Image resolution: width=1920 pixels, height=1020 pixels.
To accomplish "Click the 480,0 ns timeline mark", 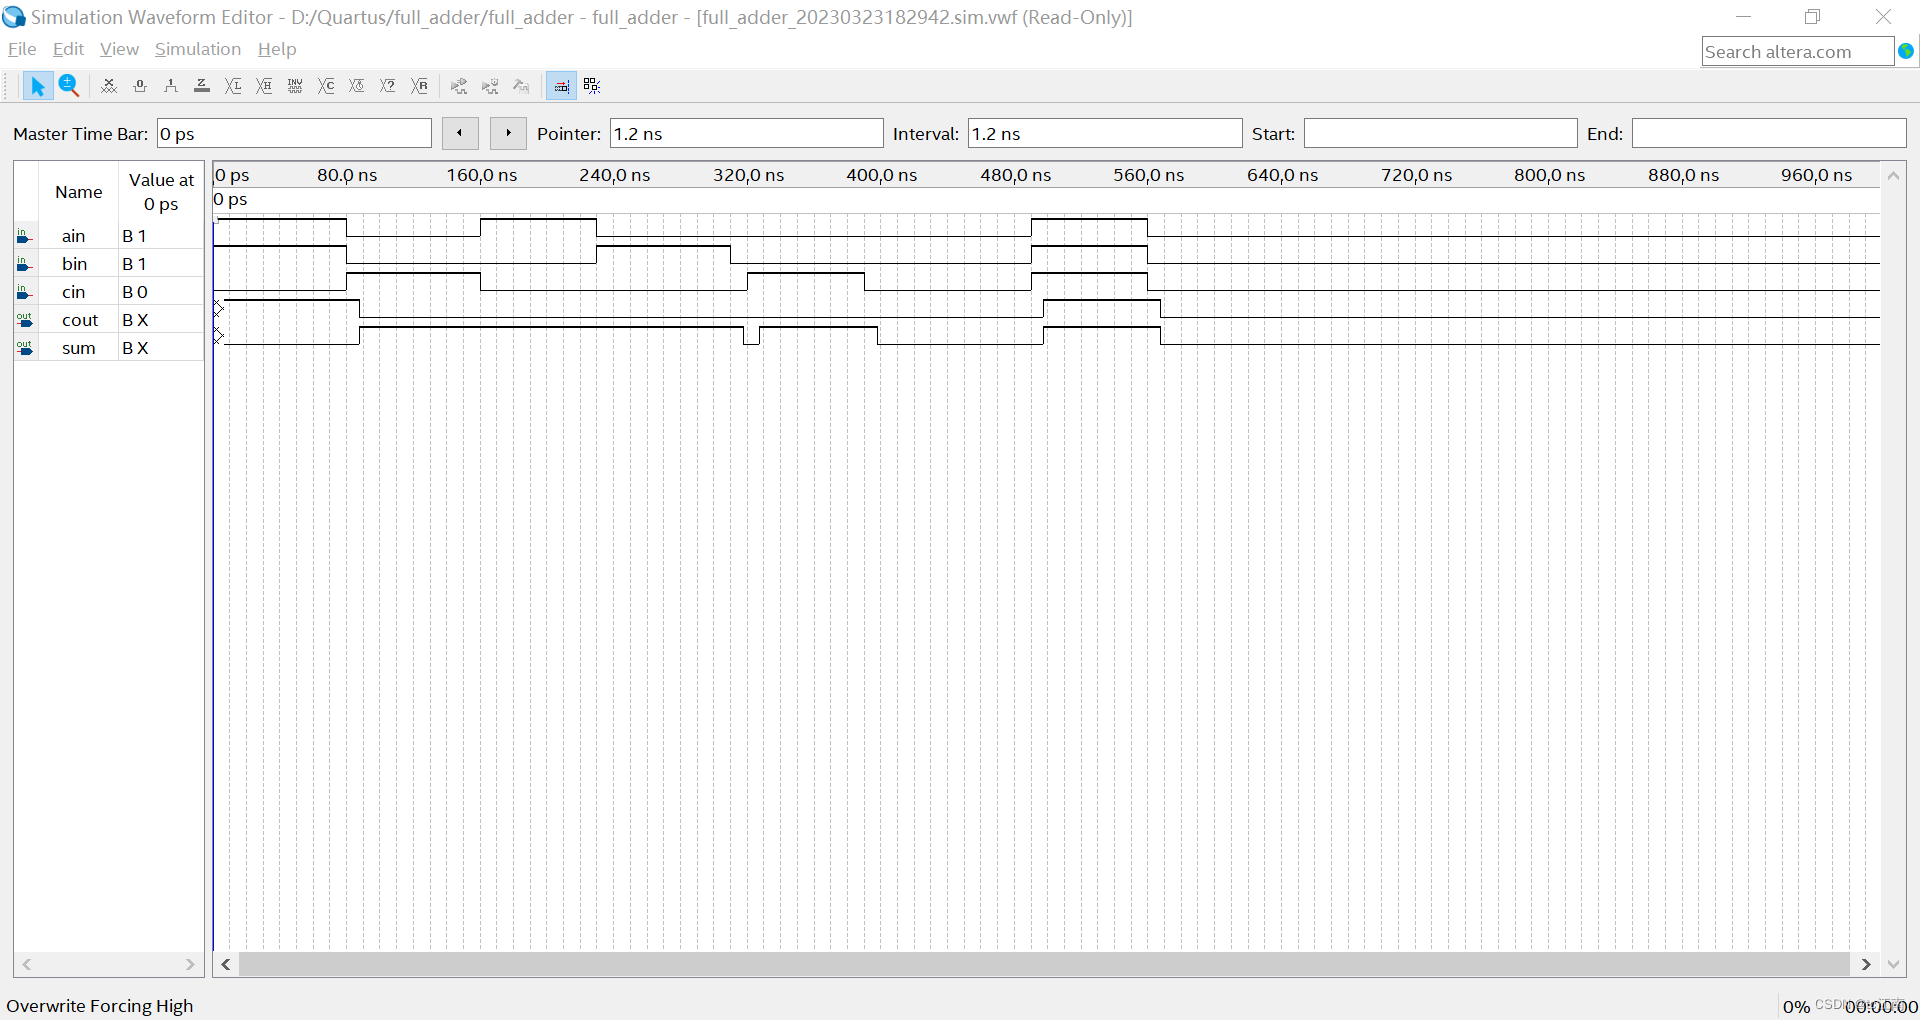I will pyautogui.click(x=1015, y=175).
